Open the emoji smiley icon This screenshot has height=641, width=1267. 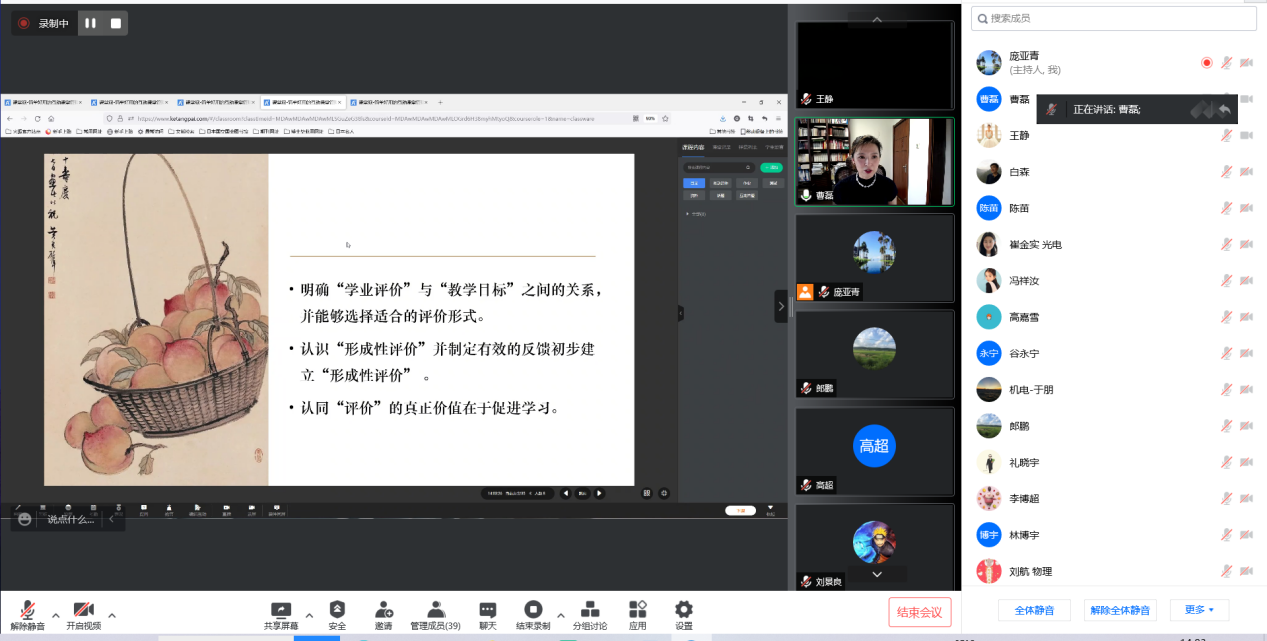25,519
